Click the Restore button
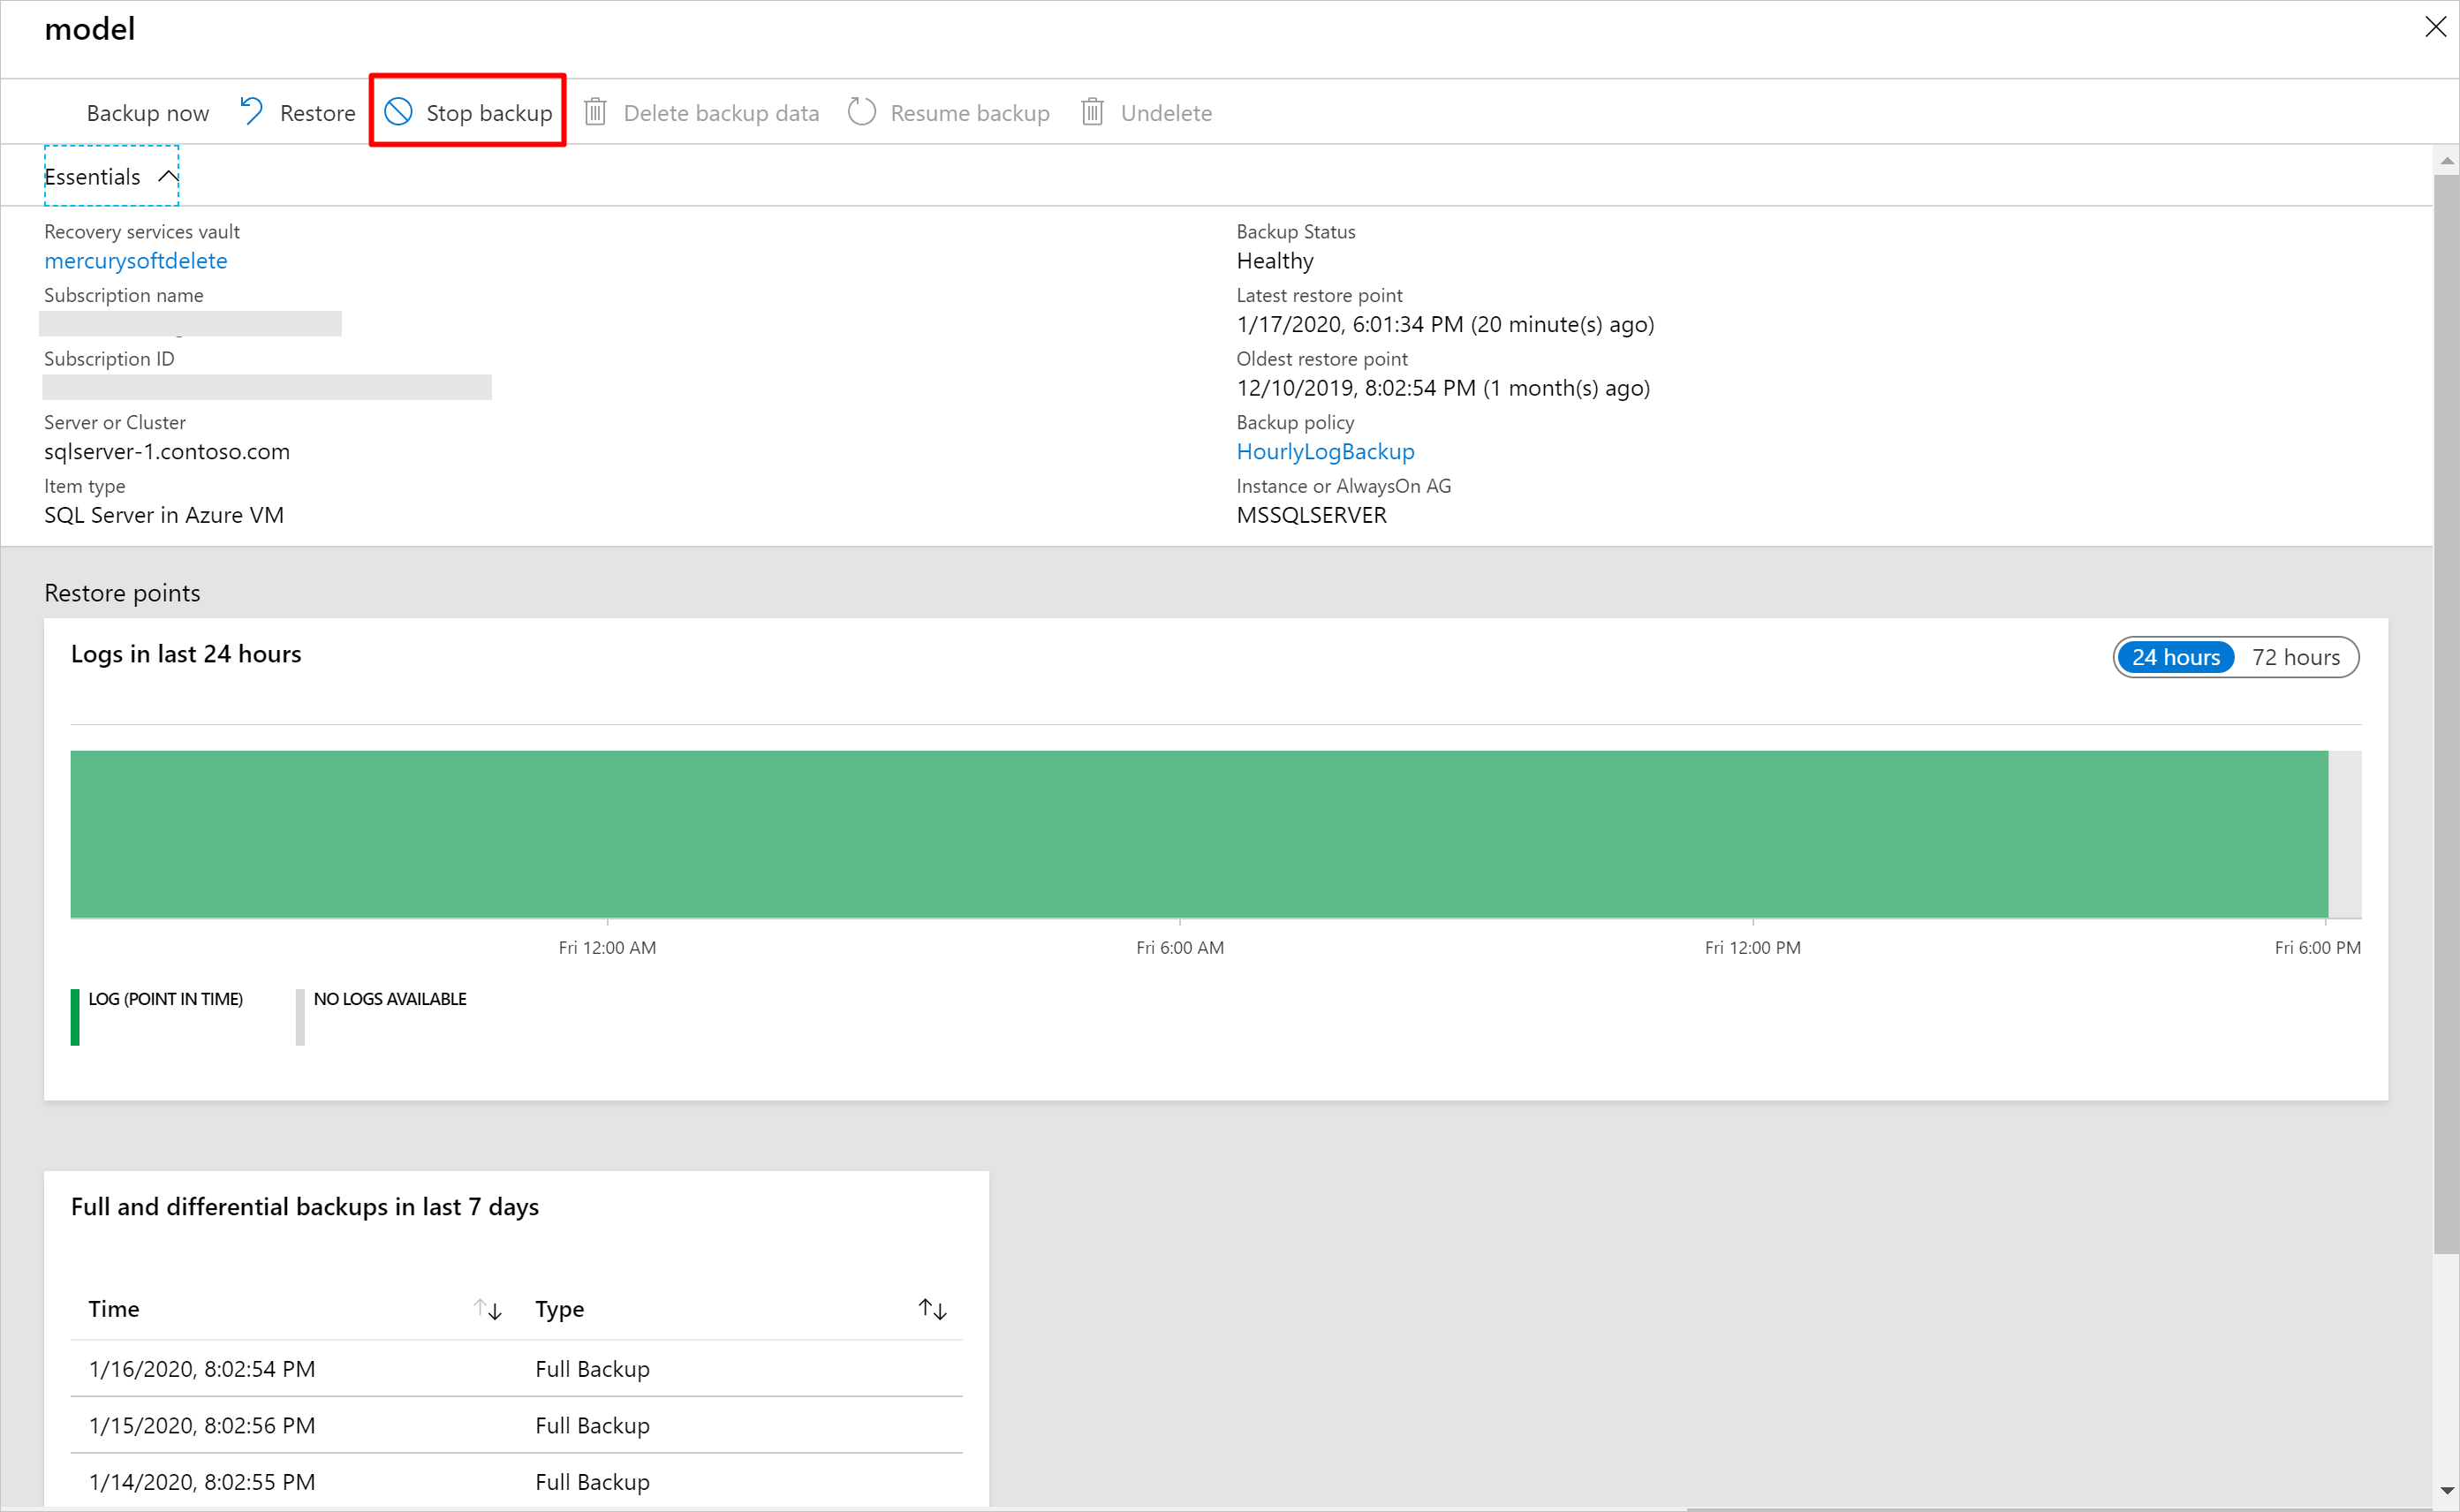2460x1512 pixels. [x=295, y=110]
